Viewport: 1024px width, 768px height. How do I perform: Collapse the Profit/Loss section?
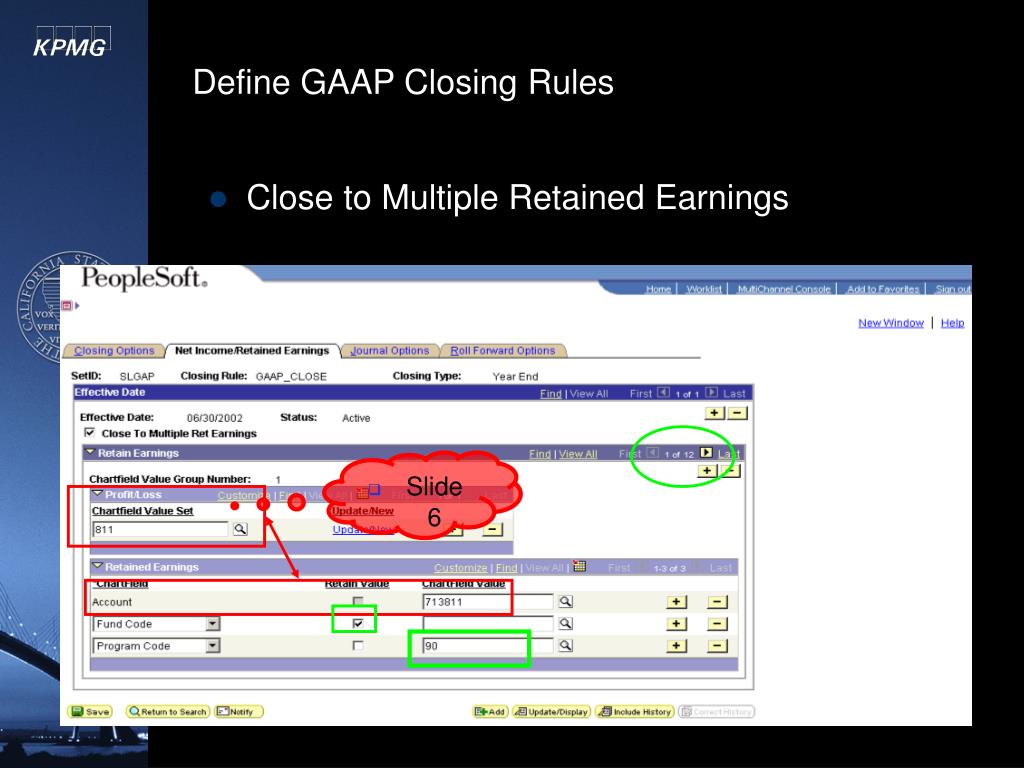pyautogui.click(x=97, y=494)
